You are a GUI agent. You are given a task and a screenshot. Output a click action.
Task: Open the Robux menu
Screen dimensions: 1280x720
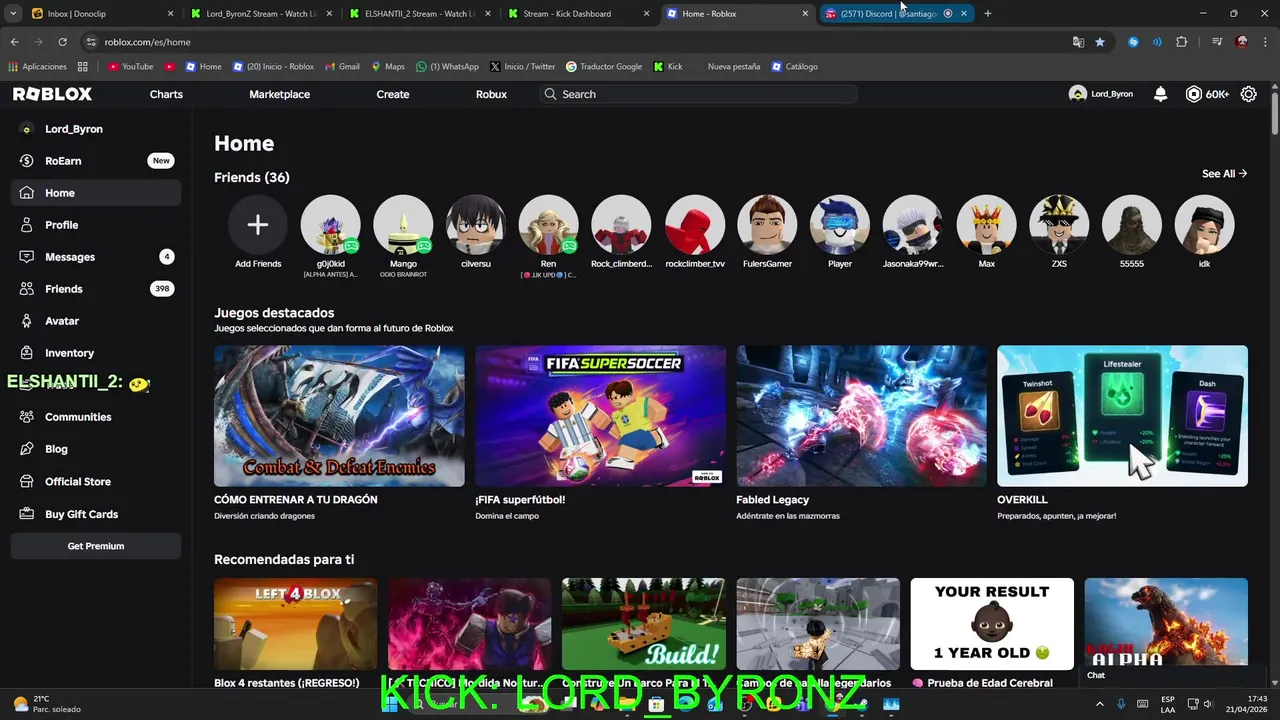[491, 94]
